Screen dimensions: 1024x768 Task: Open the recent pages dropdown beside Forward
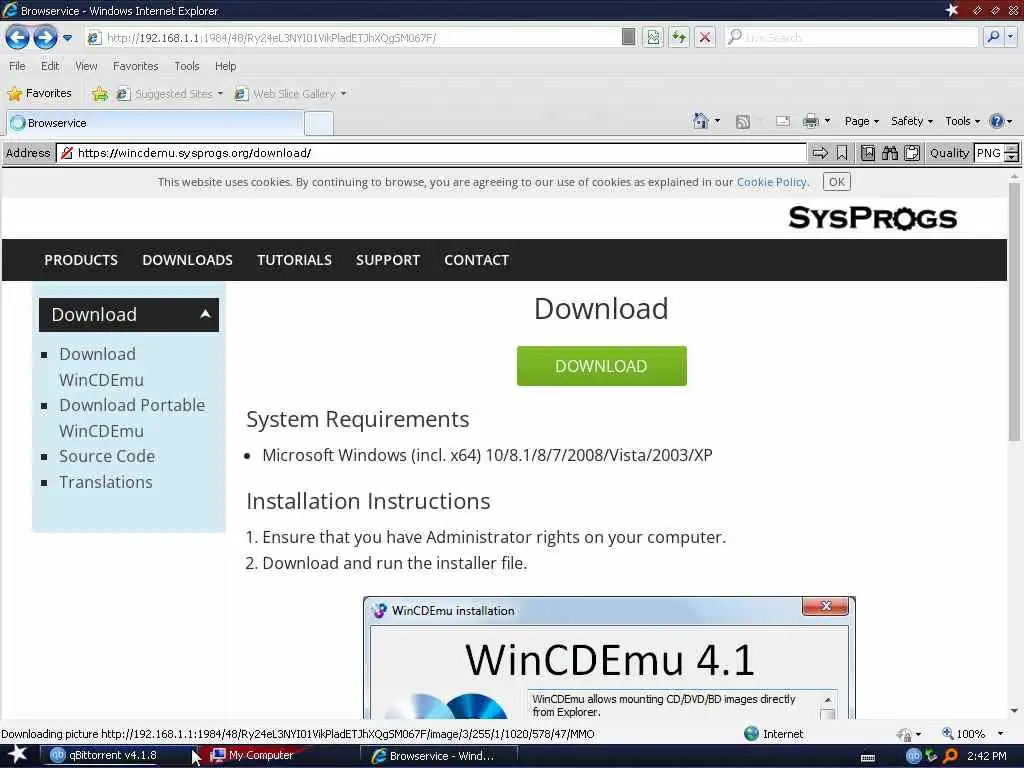(67, 38)
